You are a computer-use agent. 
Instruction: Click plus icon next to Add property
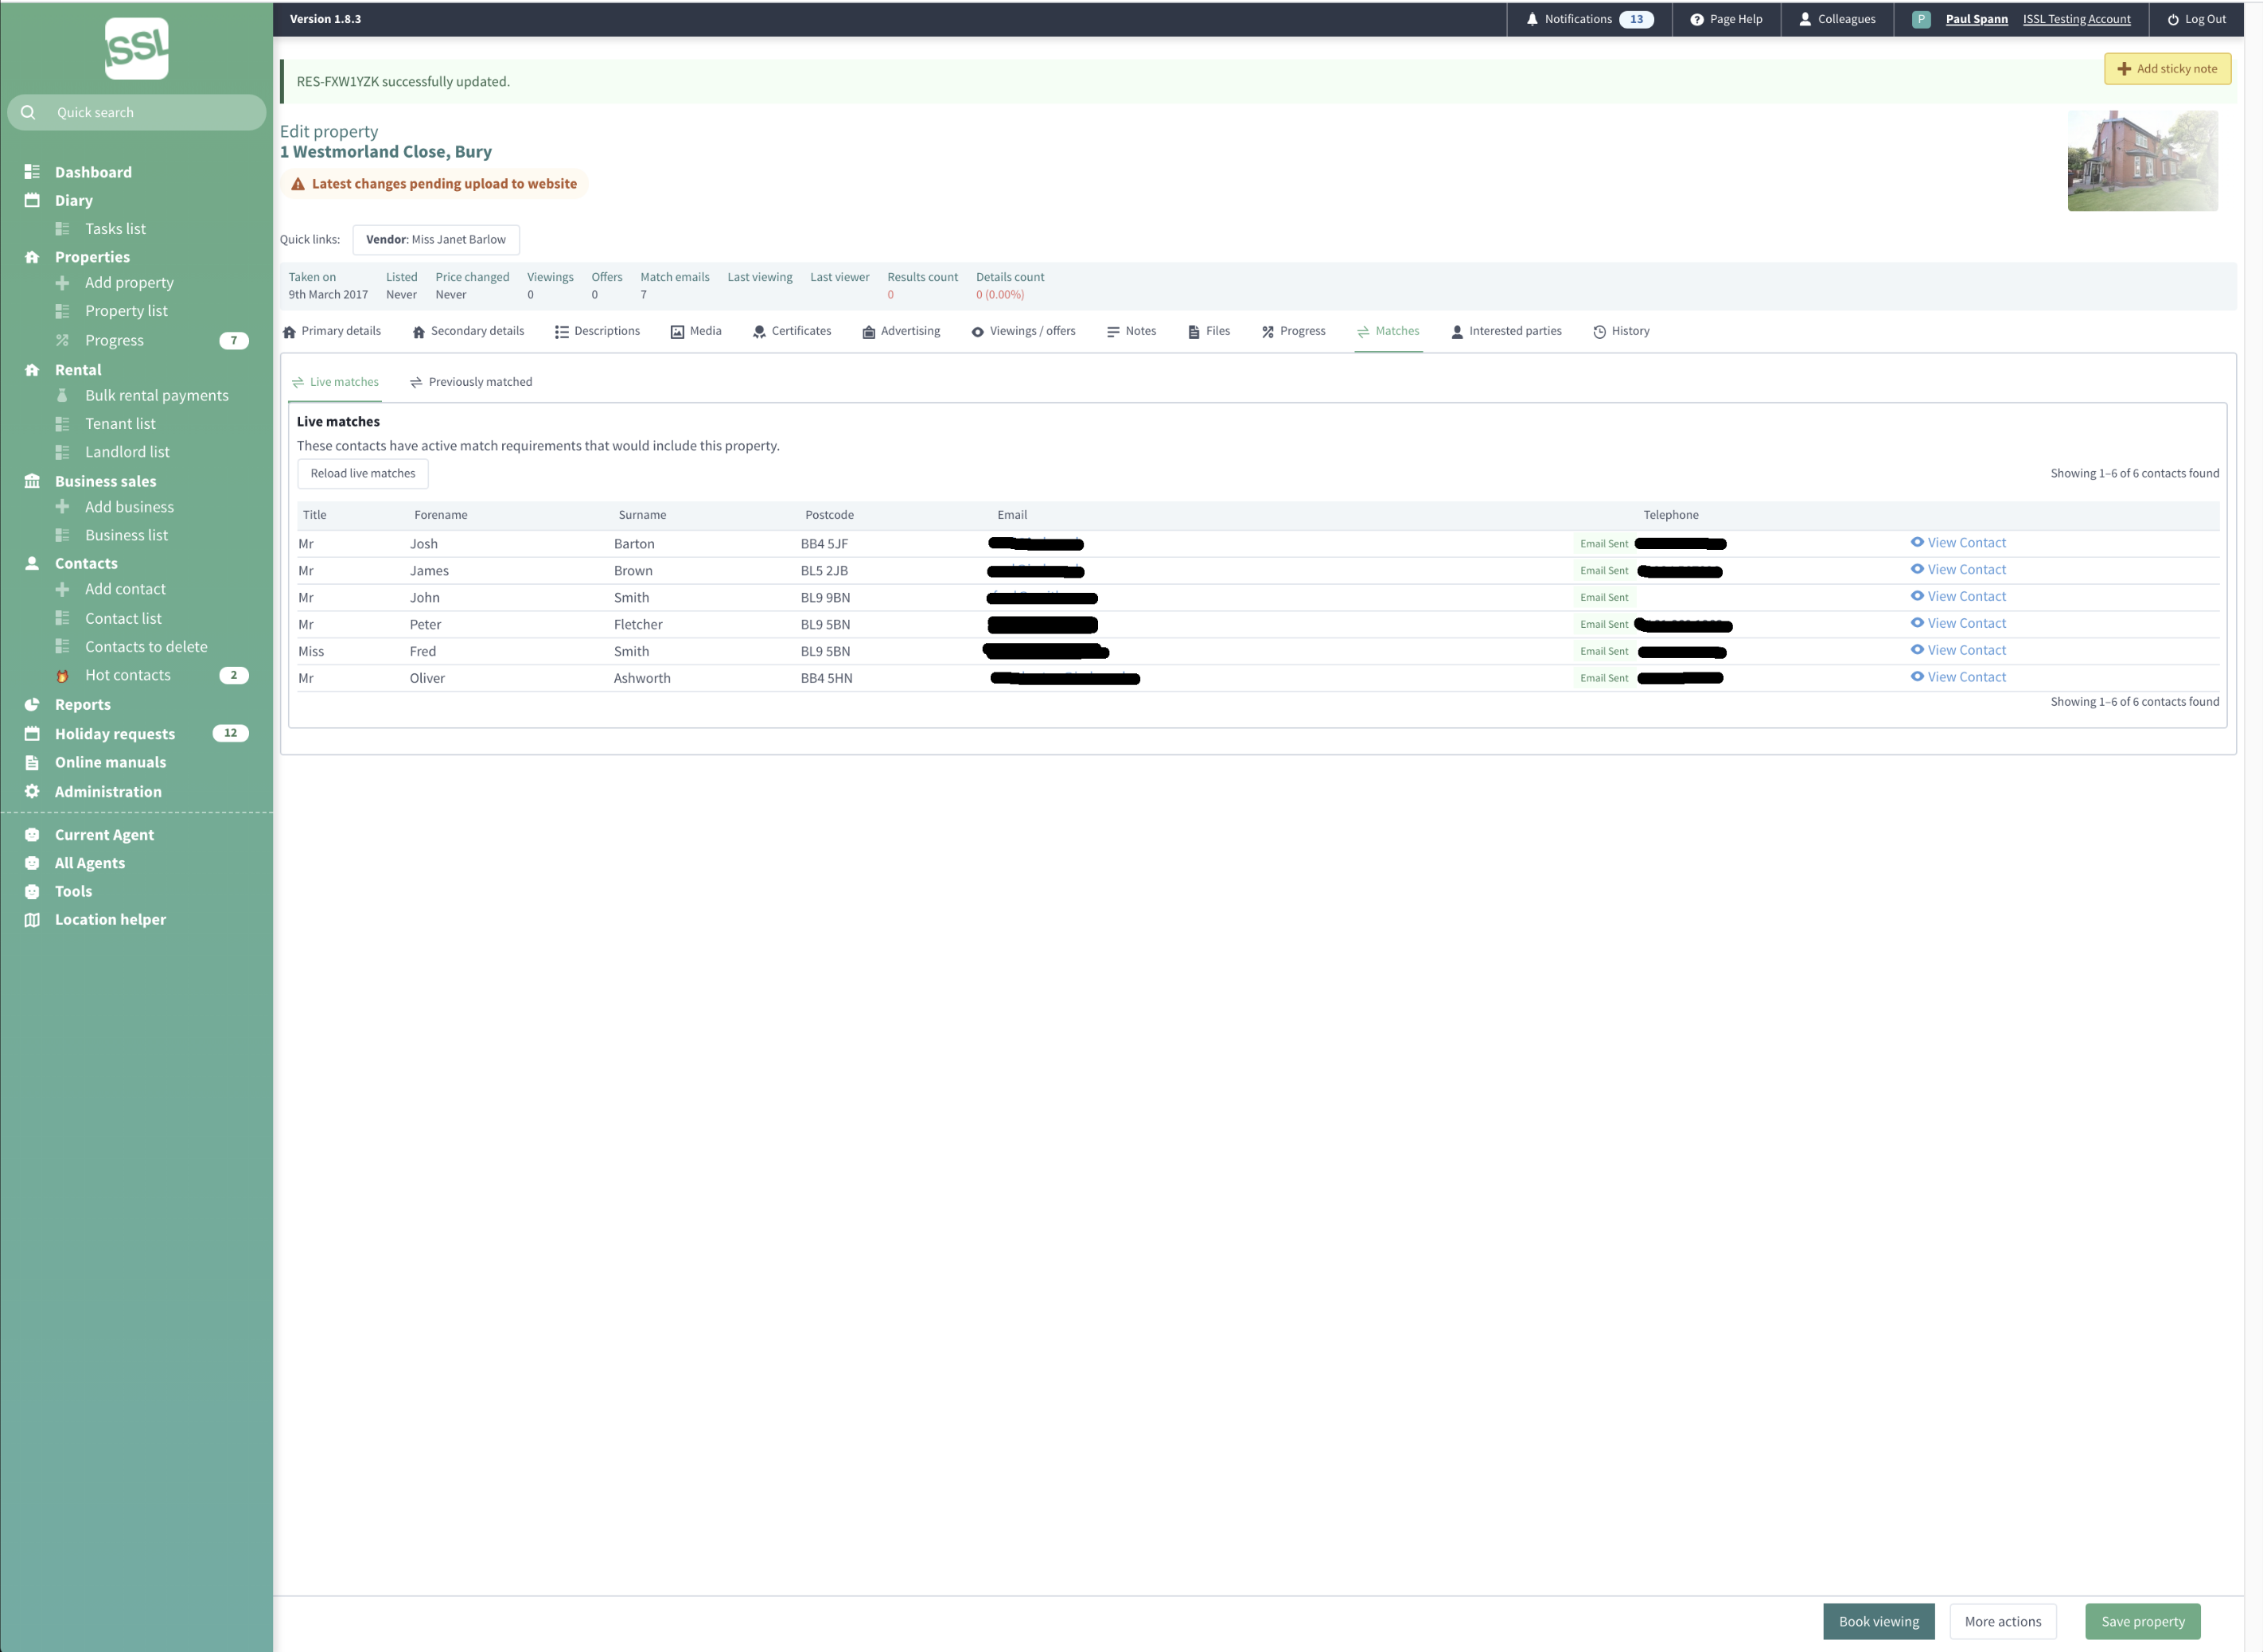(62, 283)
